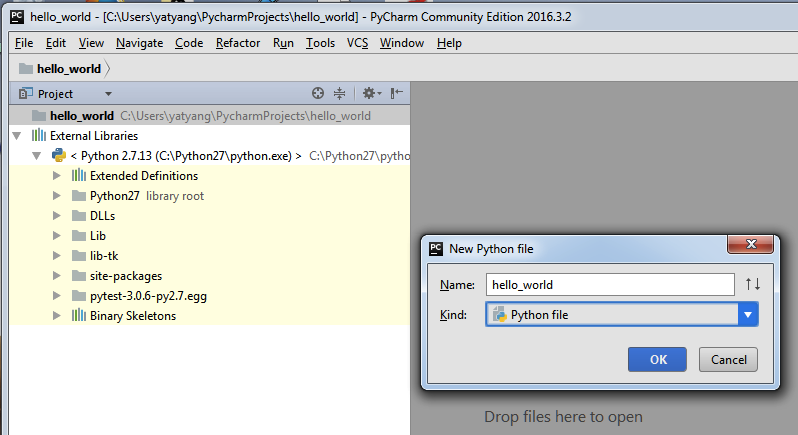
Task: Select the hello_world project root row
Action: pyautogui.click(x=209, y=115)
